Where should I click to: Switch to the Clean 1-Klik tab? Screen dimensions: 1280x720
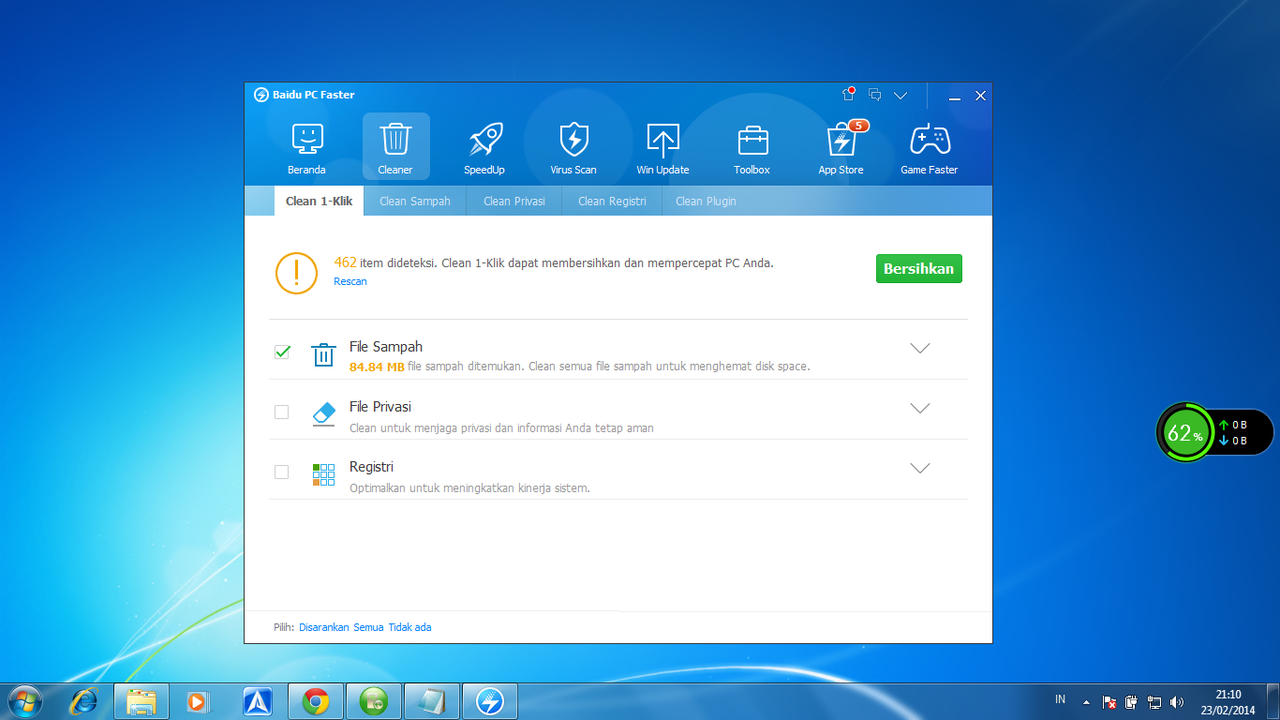pyautogui.click(x=319, y=201)
